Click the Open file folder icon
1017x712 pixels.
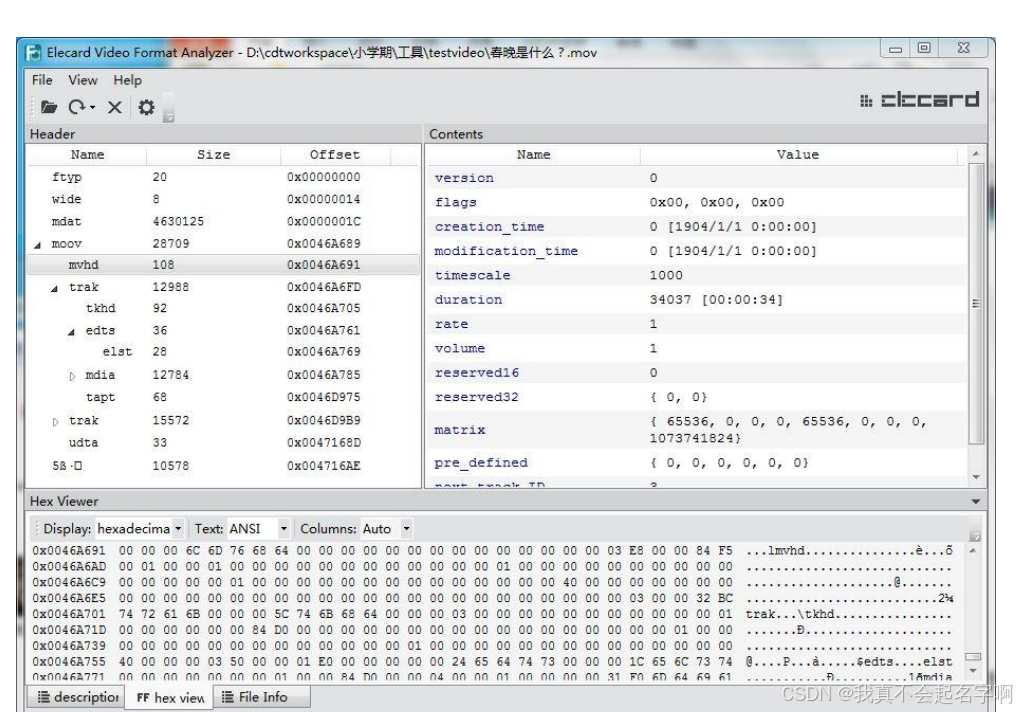point(49,106)
